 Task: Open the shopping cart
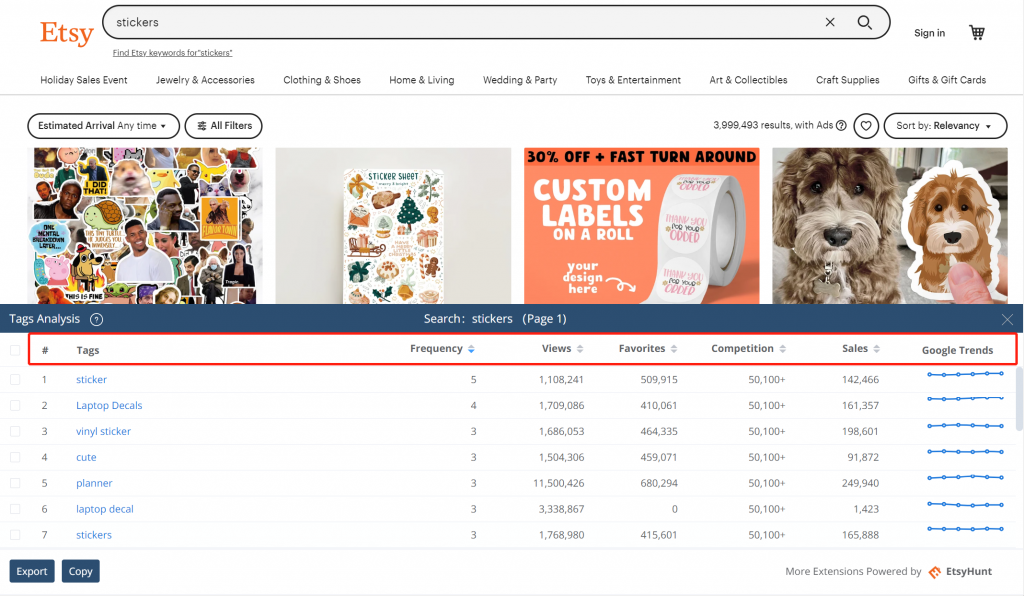coord(977,33)
